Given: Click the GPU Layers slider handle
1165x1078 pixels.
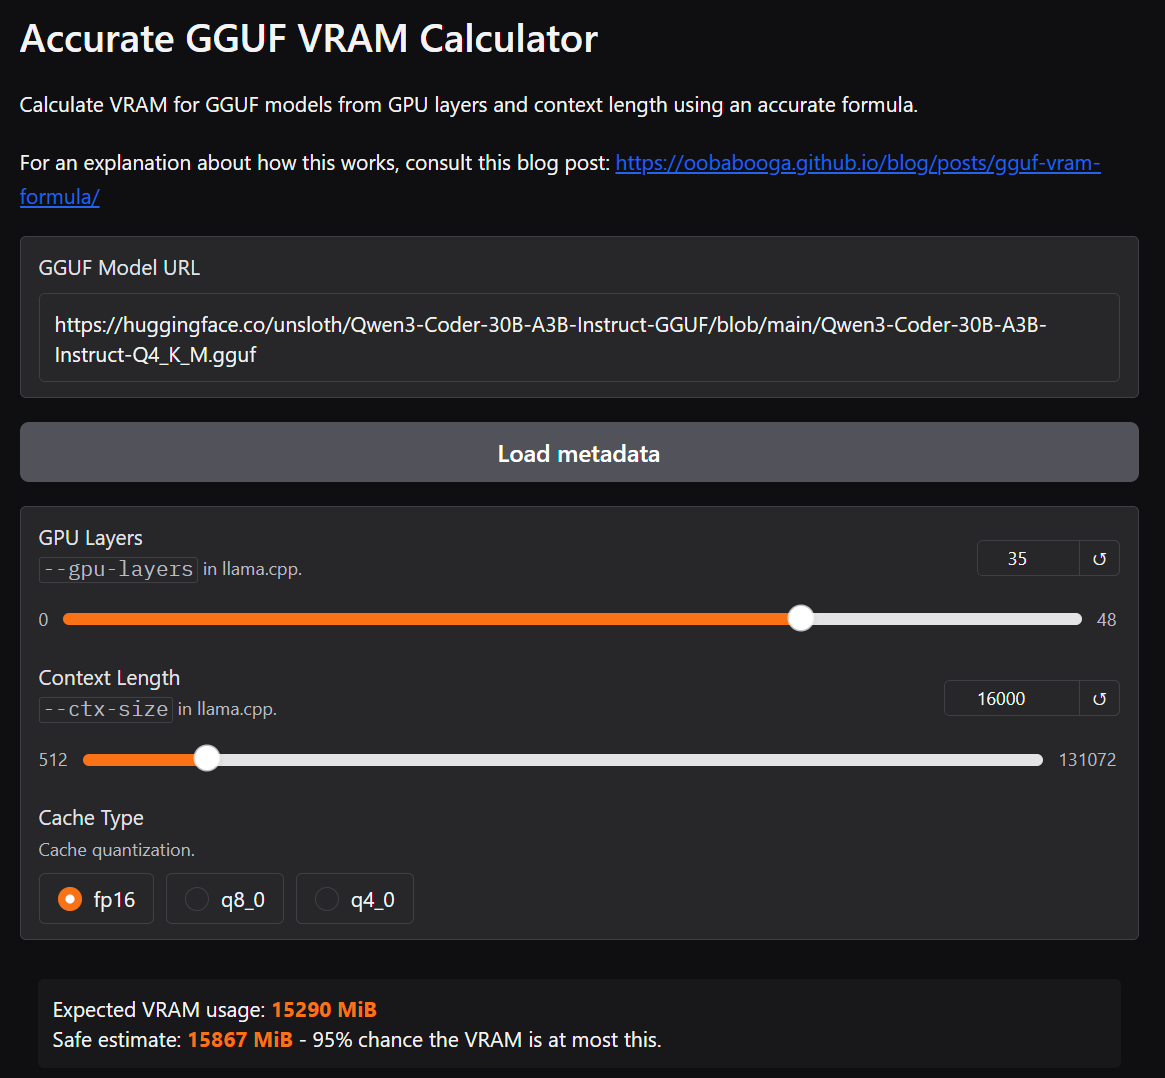Looking at the screenshot, I should [x=800, y=619].
